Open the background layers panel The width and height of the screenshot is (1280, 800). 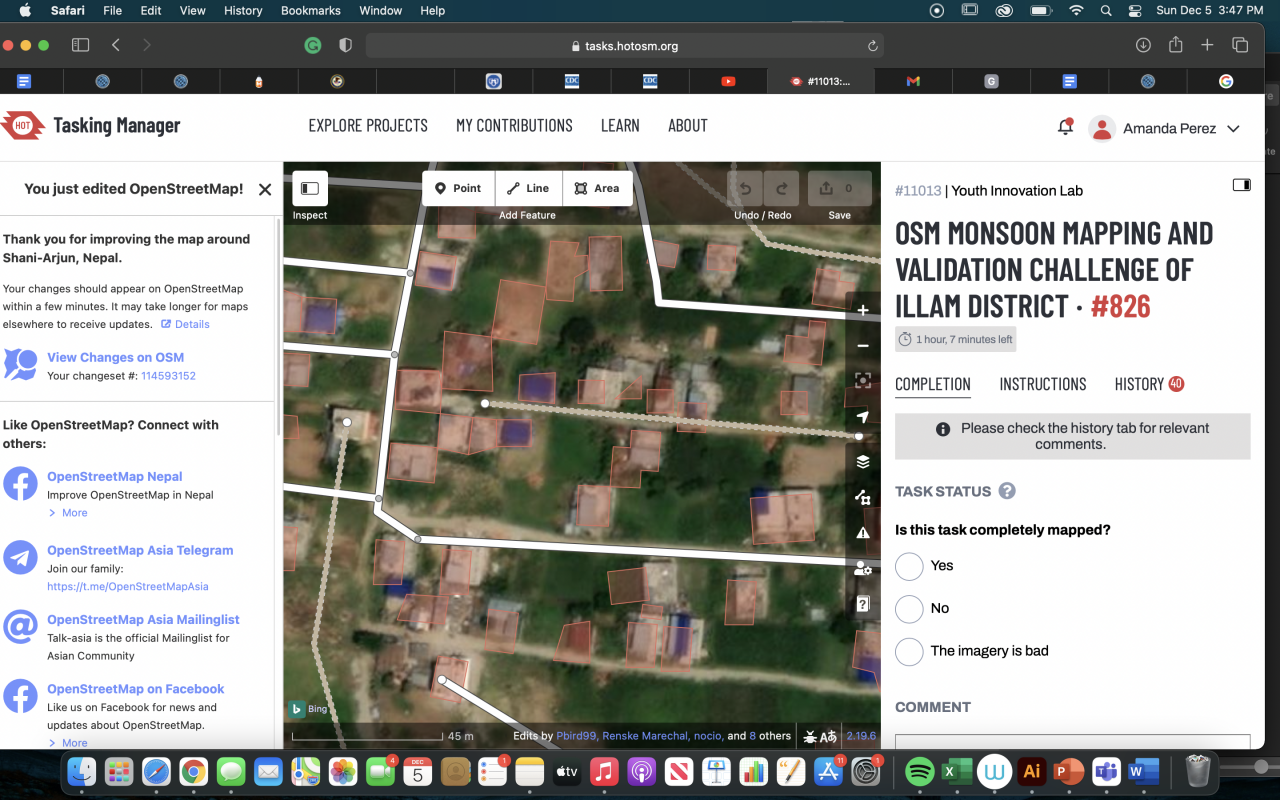pos(863,462)
